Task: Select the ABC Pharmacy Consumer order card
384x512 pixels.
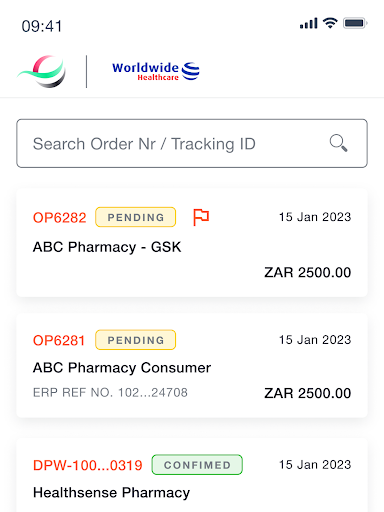Action: (x=192, y=365)
